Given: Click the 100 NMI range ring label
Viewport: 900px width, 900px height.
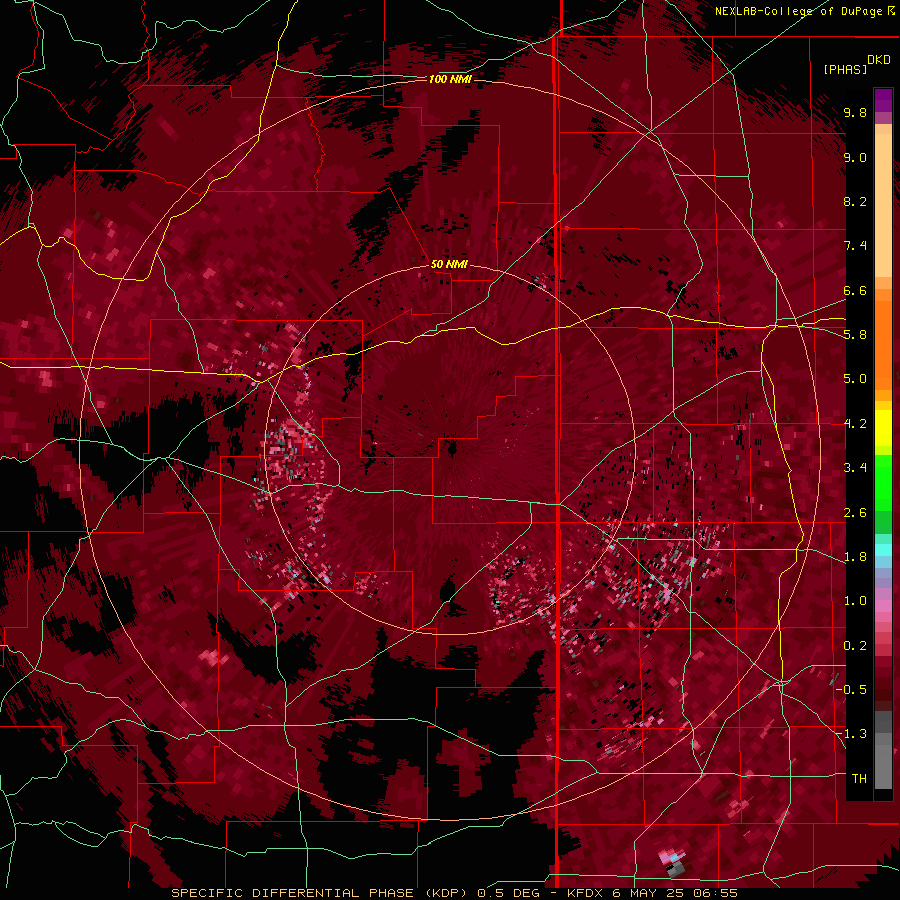Looking at the screenshot, I should pos(450,79).
